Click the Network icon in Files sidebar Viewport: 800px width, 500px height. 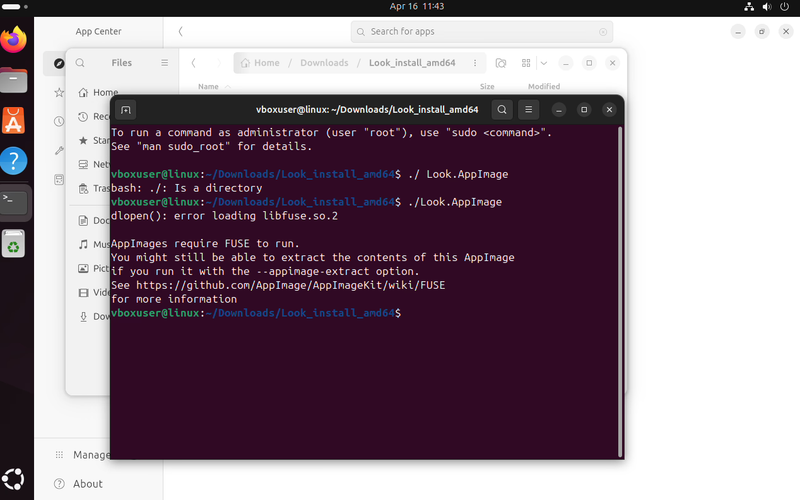[83, 164]
